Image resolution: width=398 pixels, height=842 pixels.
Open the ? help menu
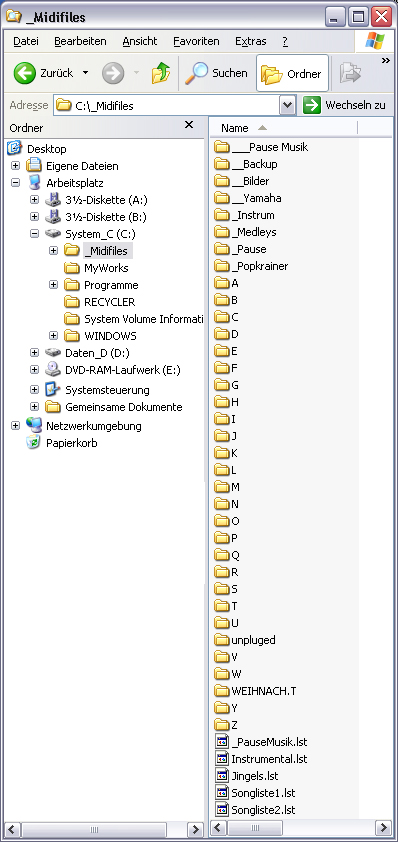pos(285,41)
